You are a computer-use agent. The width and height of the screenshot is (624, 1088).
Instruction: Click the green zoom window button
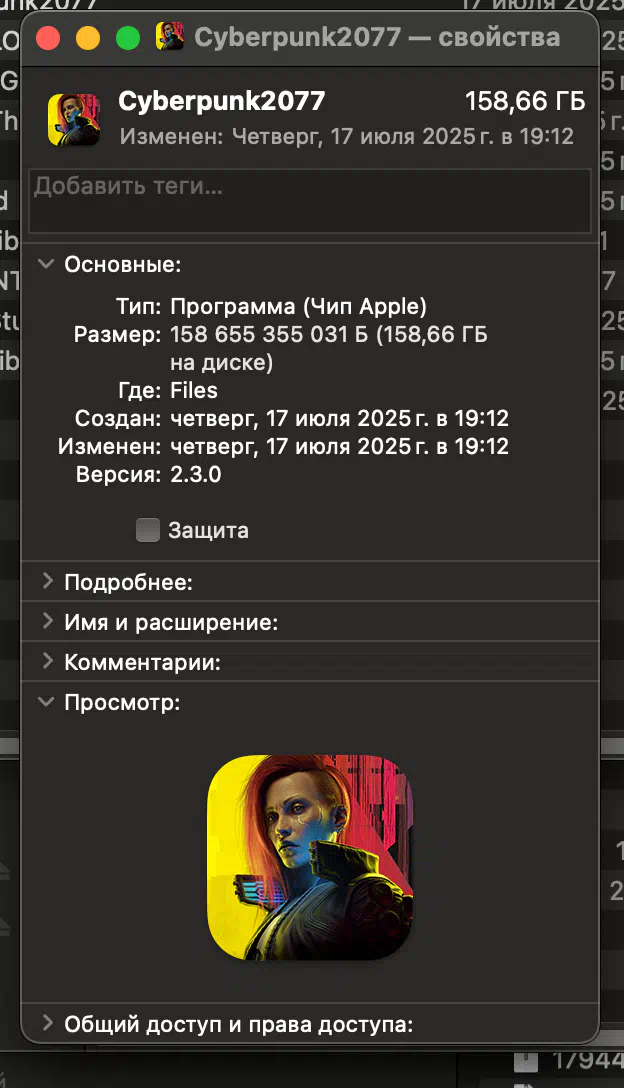128,37
